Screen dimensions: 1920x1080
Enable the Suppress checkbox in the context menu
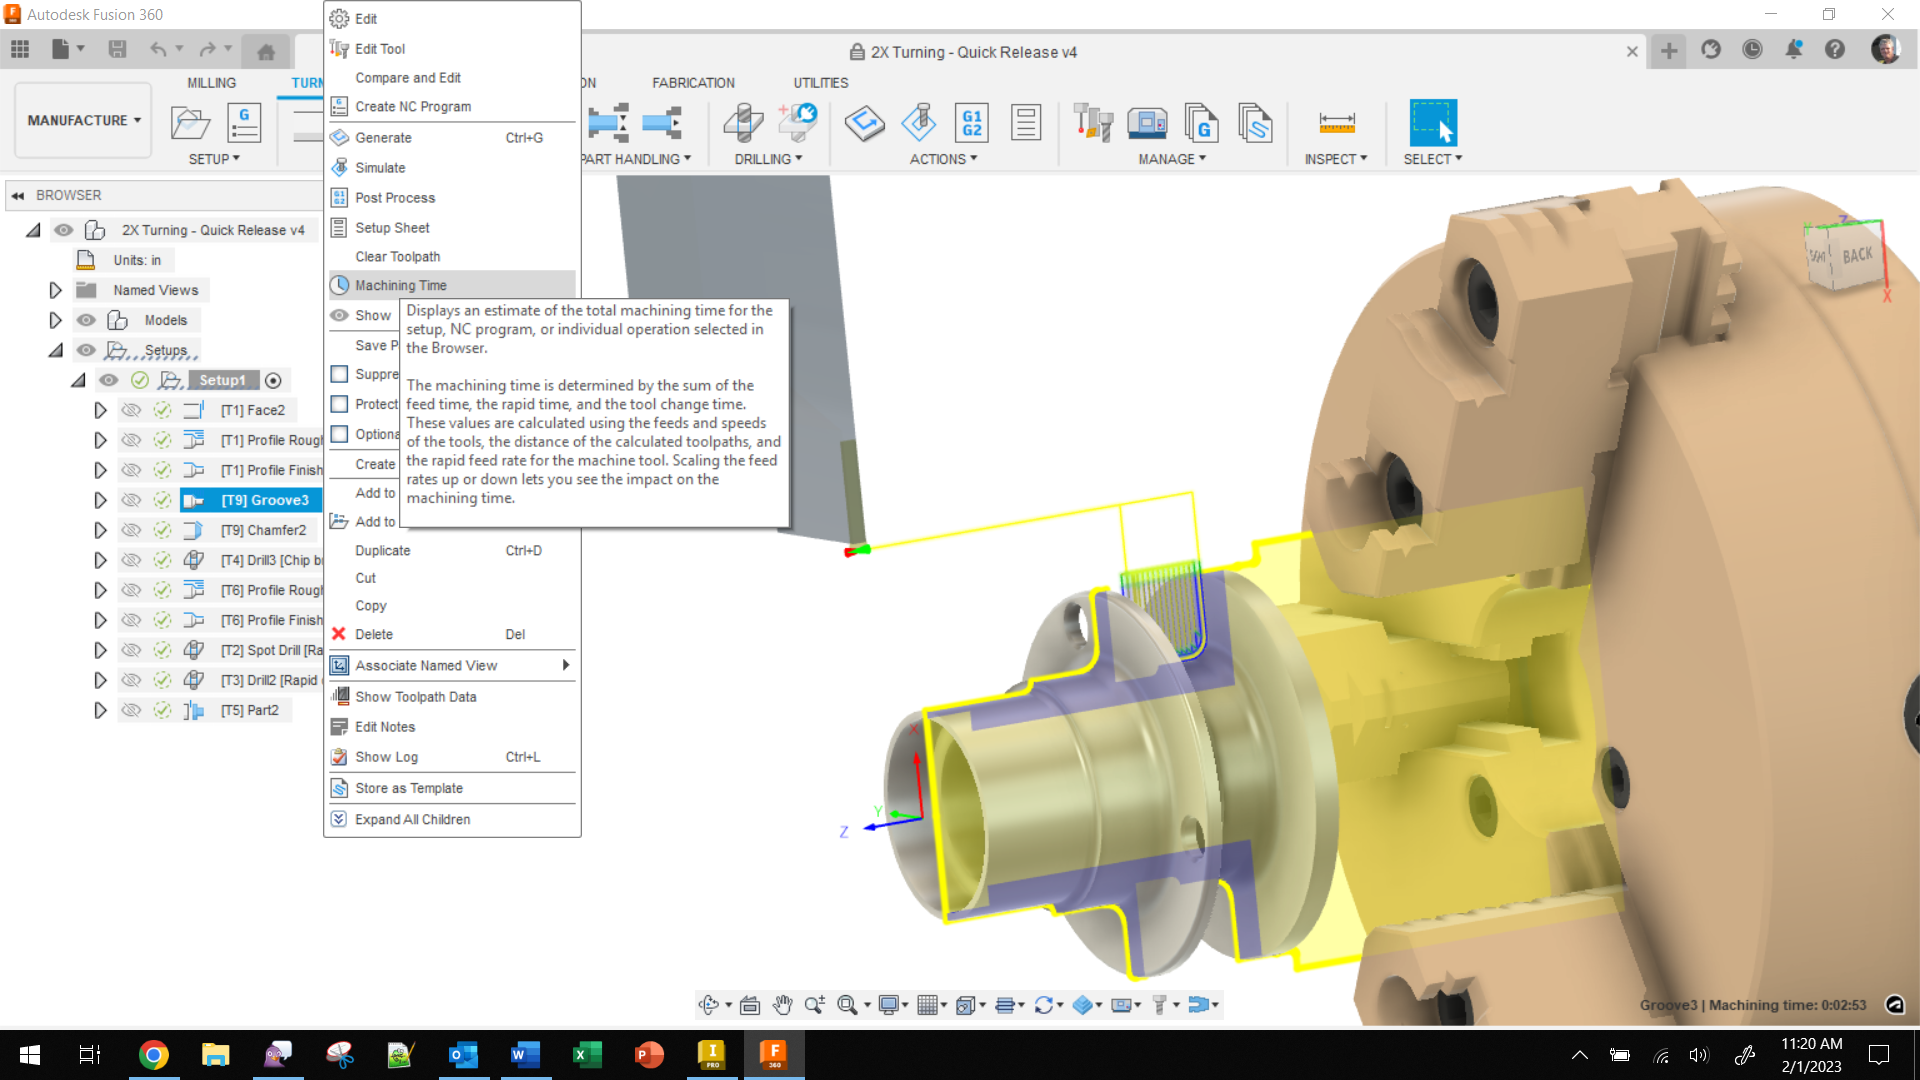[x=340, y=373]
